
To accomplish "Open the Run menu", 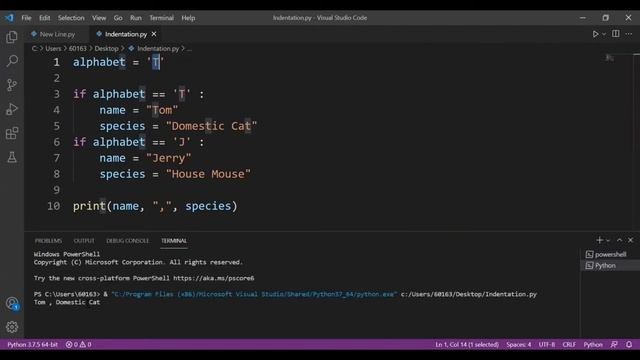I will click(x=136, y=18).
